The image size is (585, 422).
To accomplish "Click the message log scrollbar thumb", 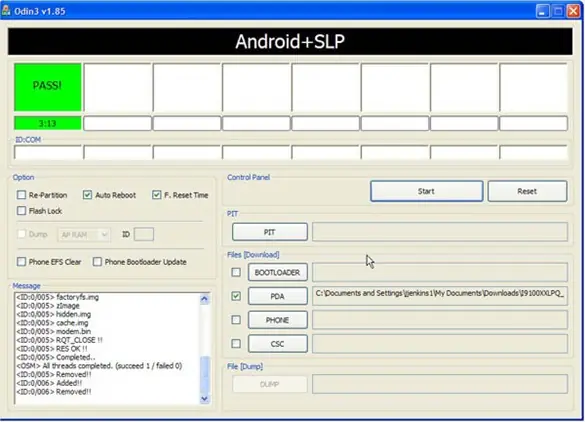I will 204,373.
